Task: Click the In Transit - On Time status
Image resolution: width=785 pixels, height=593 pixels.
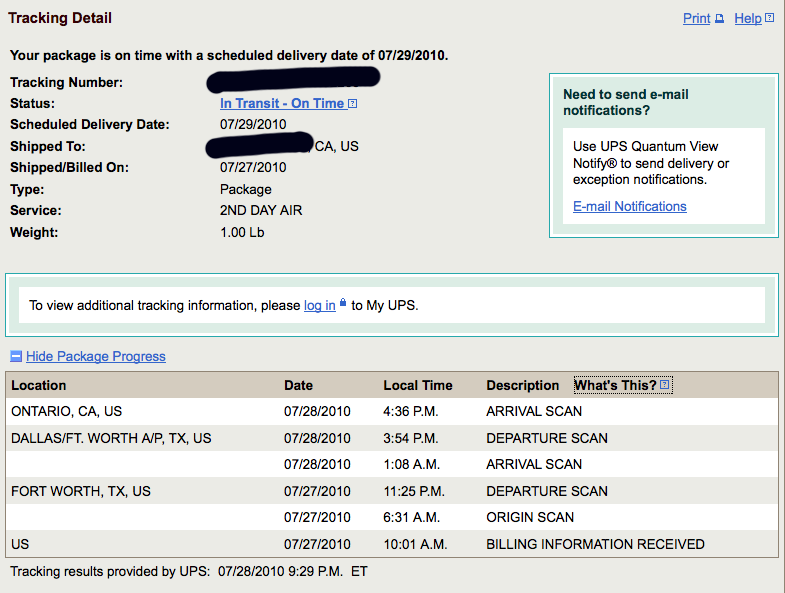Action: point(282,104)
